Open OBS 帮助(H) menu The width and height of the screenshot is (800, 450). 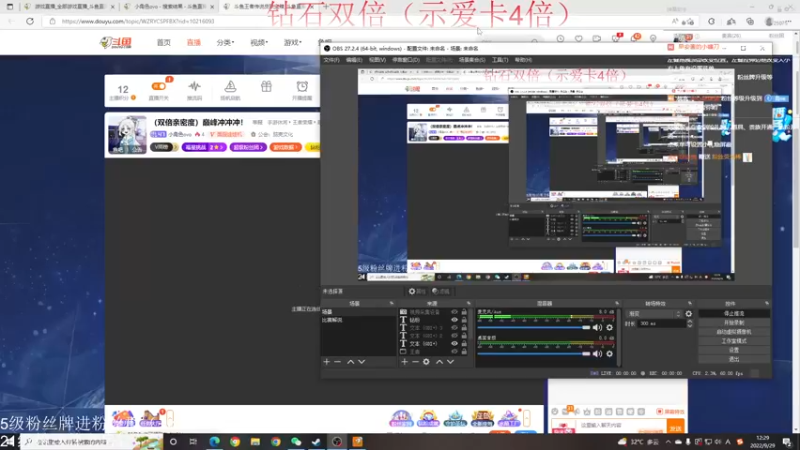coord(523,60)
